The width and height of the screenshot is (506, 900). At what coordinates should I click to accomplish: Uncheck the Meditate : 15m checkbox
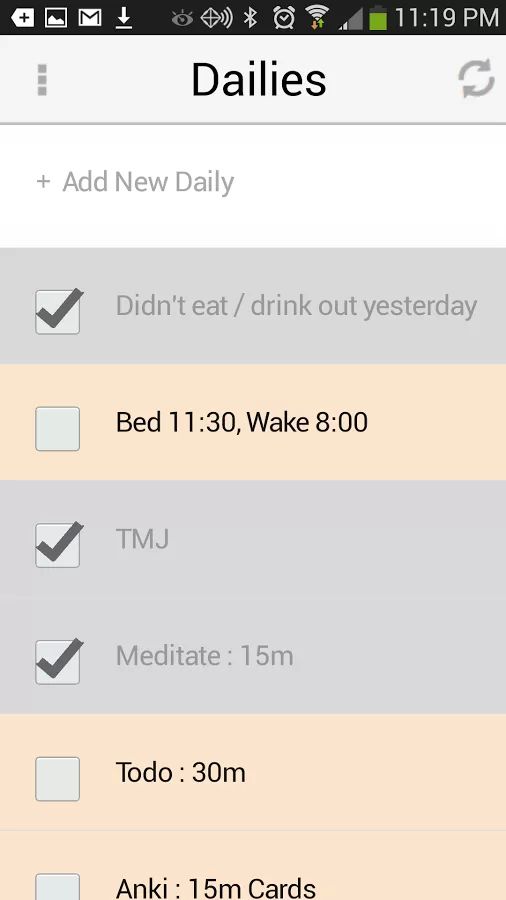[57, 662]
